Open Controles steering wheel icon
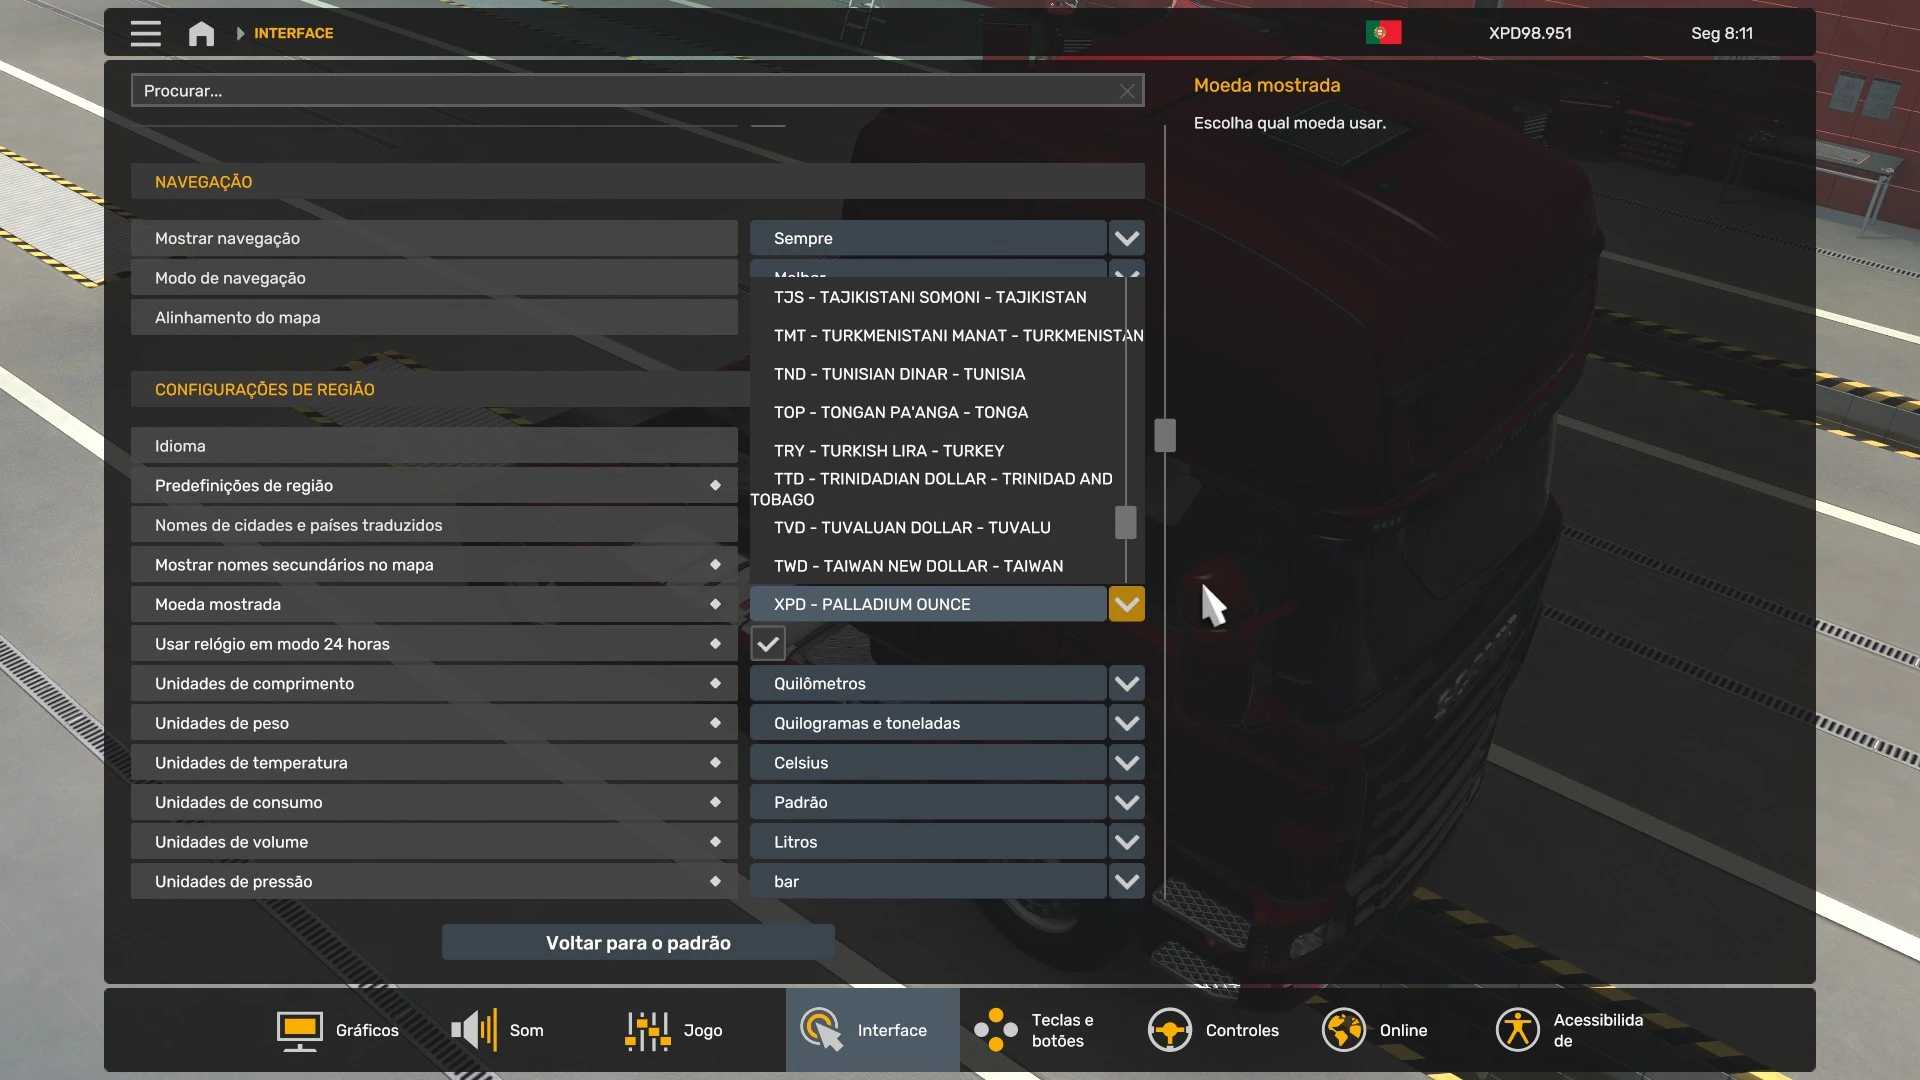The width and height of the screenshot is (1920, 1080). coord(1169,1030)
